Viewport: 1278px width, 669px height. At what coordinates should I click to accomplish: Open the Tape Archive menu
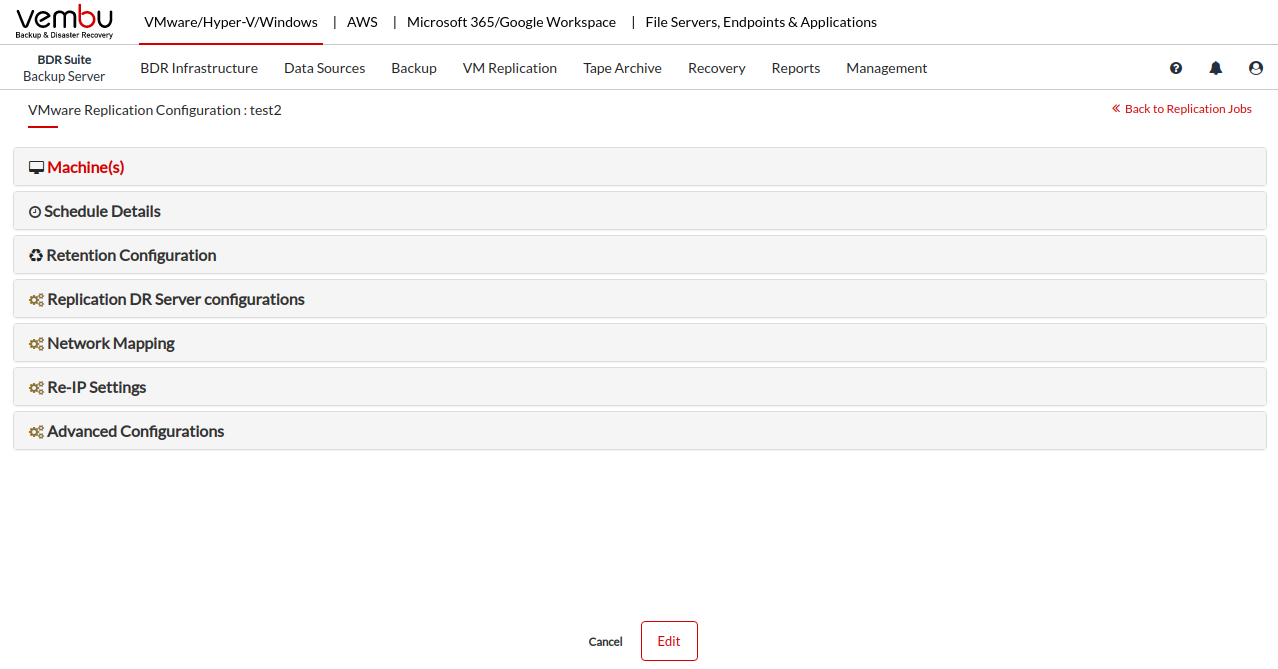point(622,68)
